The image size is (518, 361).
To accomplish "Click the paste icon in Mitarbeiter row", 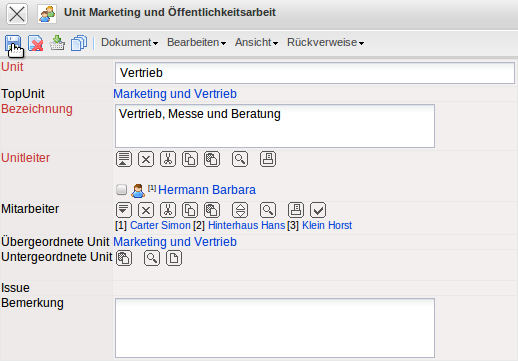I will pos(212,210).
